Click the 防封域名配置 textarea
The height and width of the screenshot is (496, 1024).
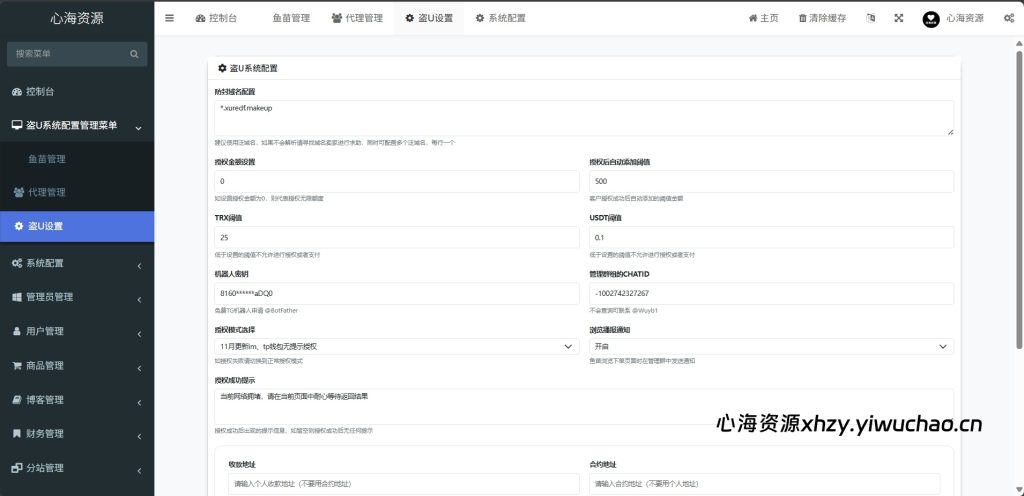584,118
